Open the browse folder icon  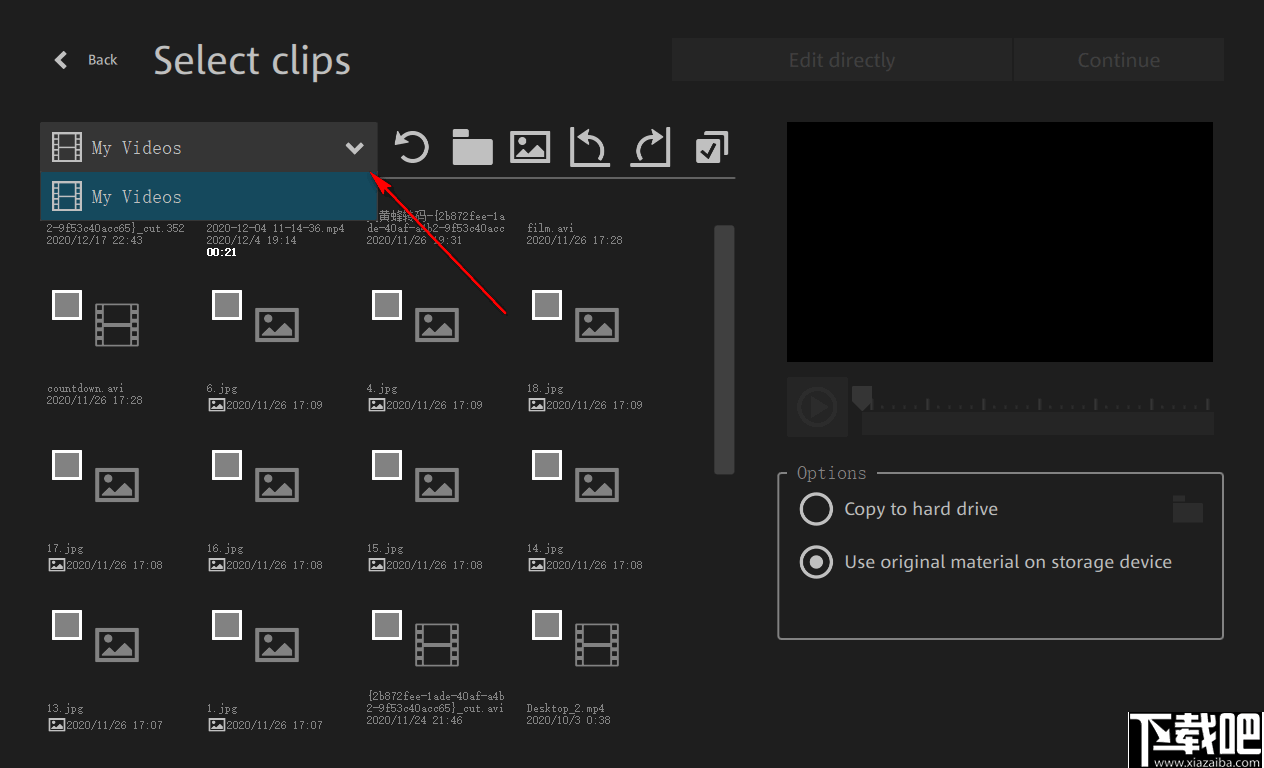tap(471, 147)
